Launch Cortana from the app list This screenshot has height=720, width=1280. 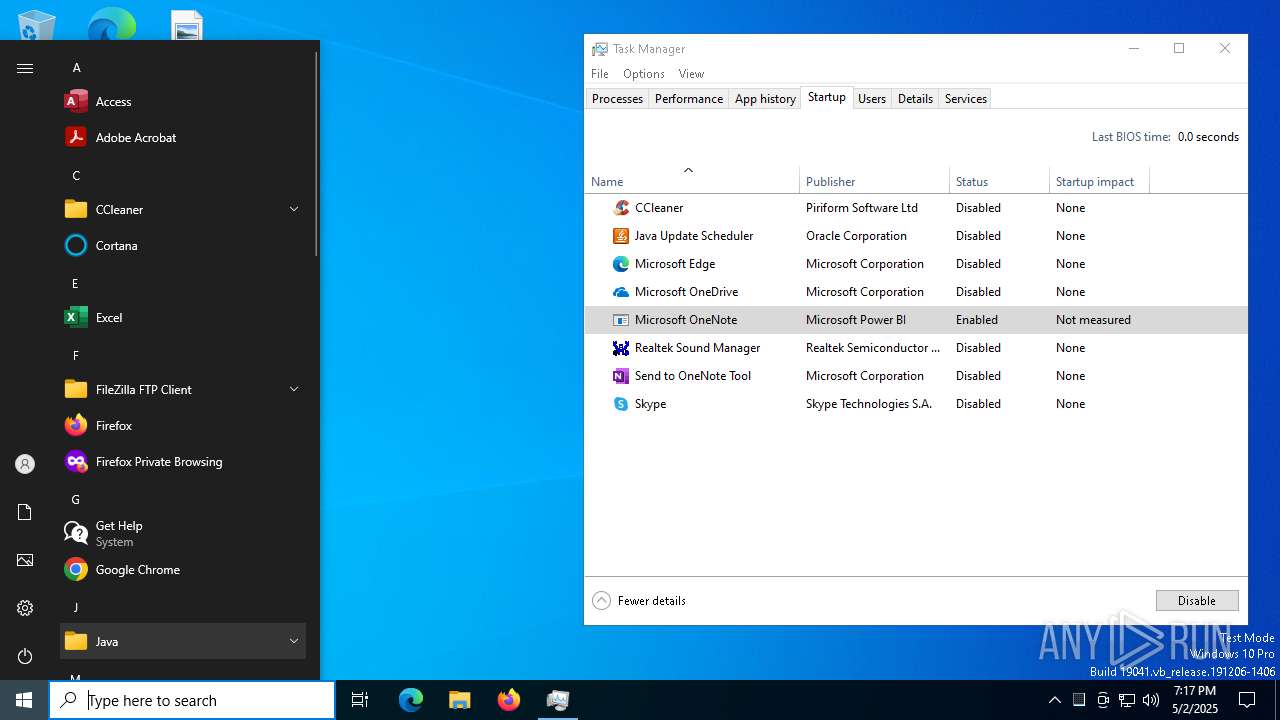pyautogui.click(x=183, y=245)
